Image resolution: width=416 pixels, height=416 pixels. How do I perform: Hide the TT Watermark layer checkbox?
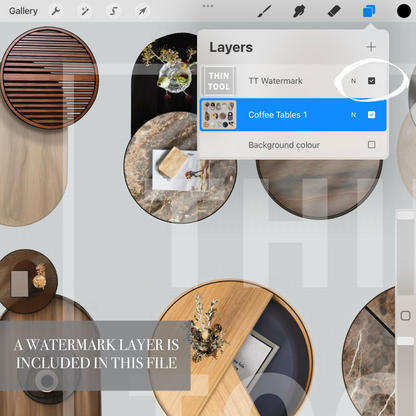click(x=371, y=81)
